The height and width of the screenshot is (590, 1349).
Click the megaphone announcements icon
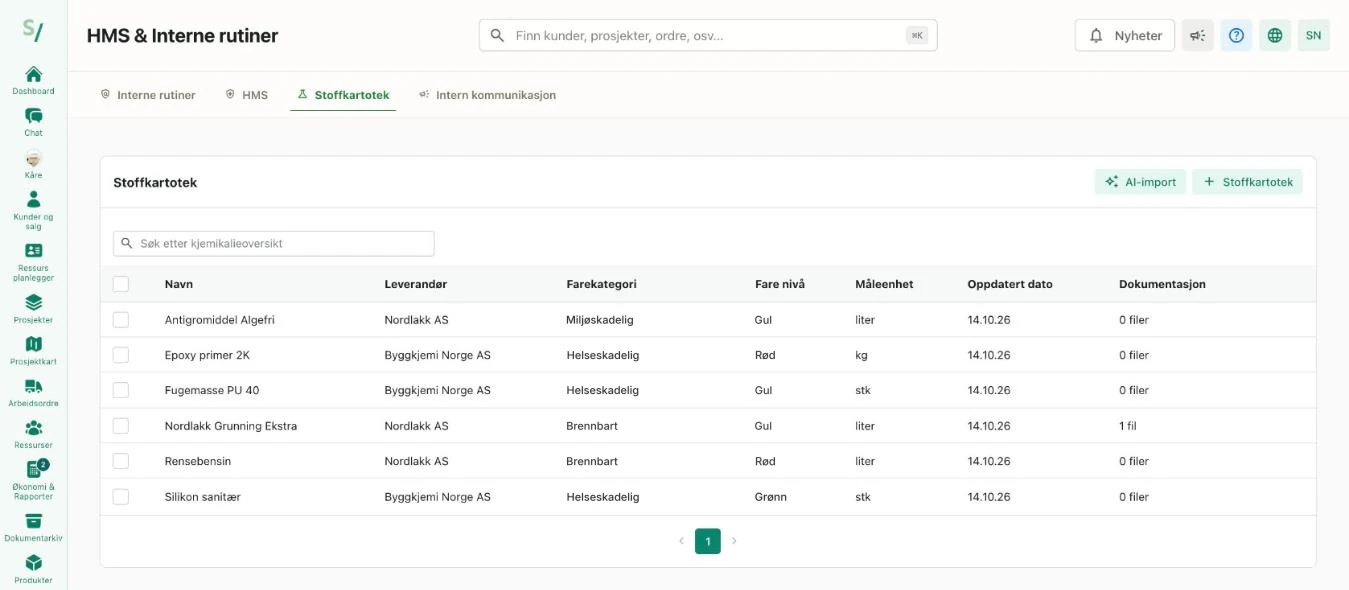(x=1198, y=35)
